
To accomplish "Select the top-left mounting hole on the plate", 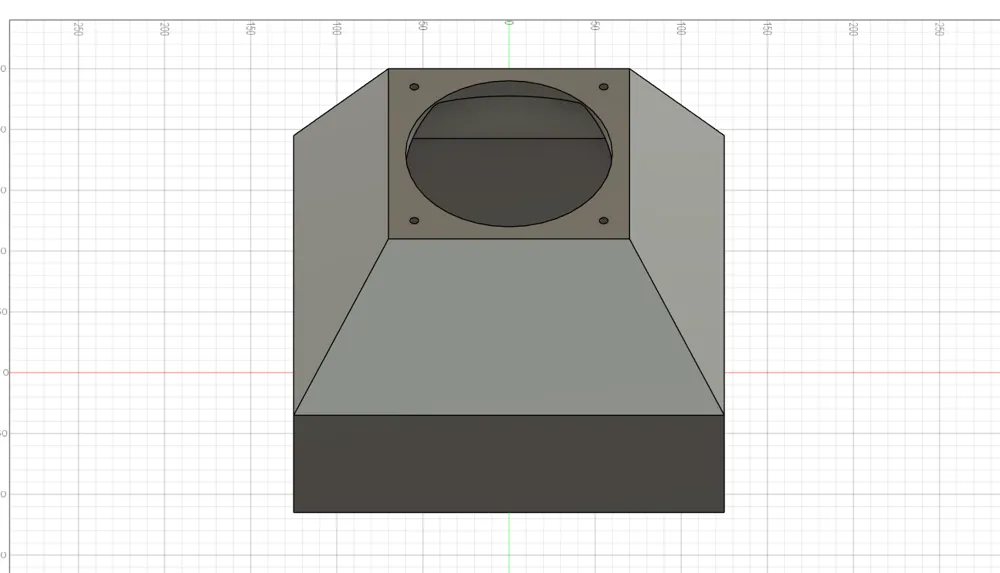I will (414, 87).
